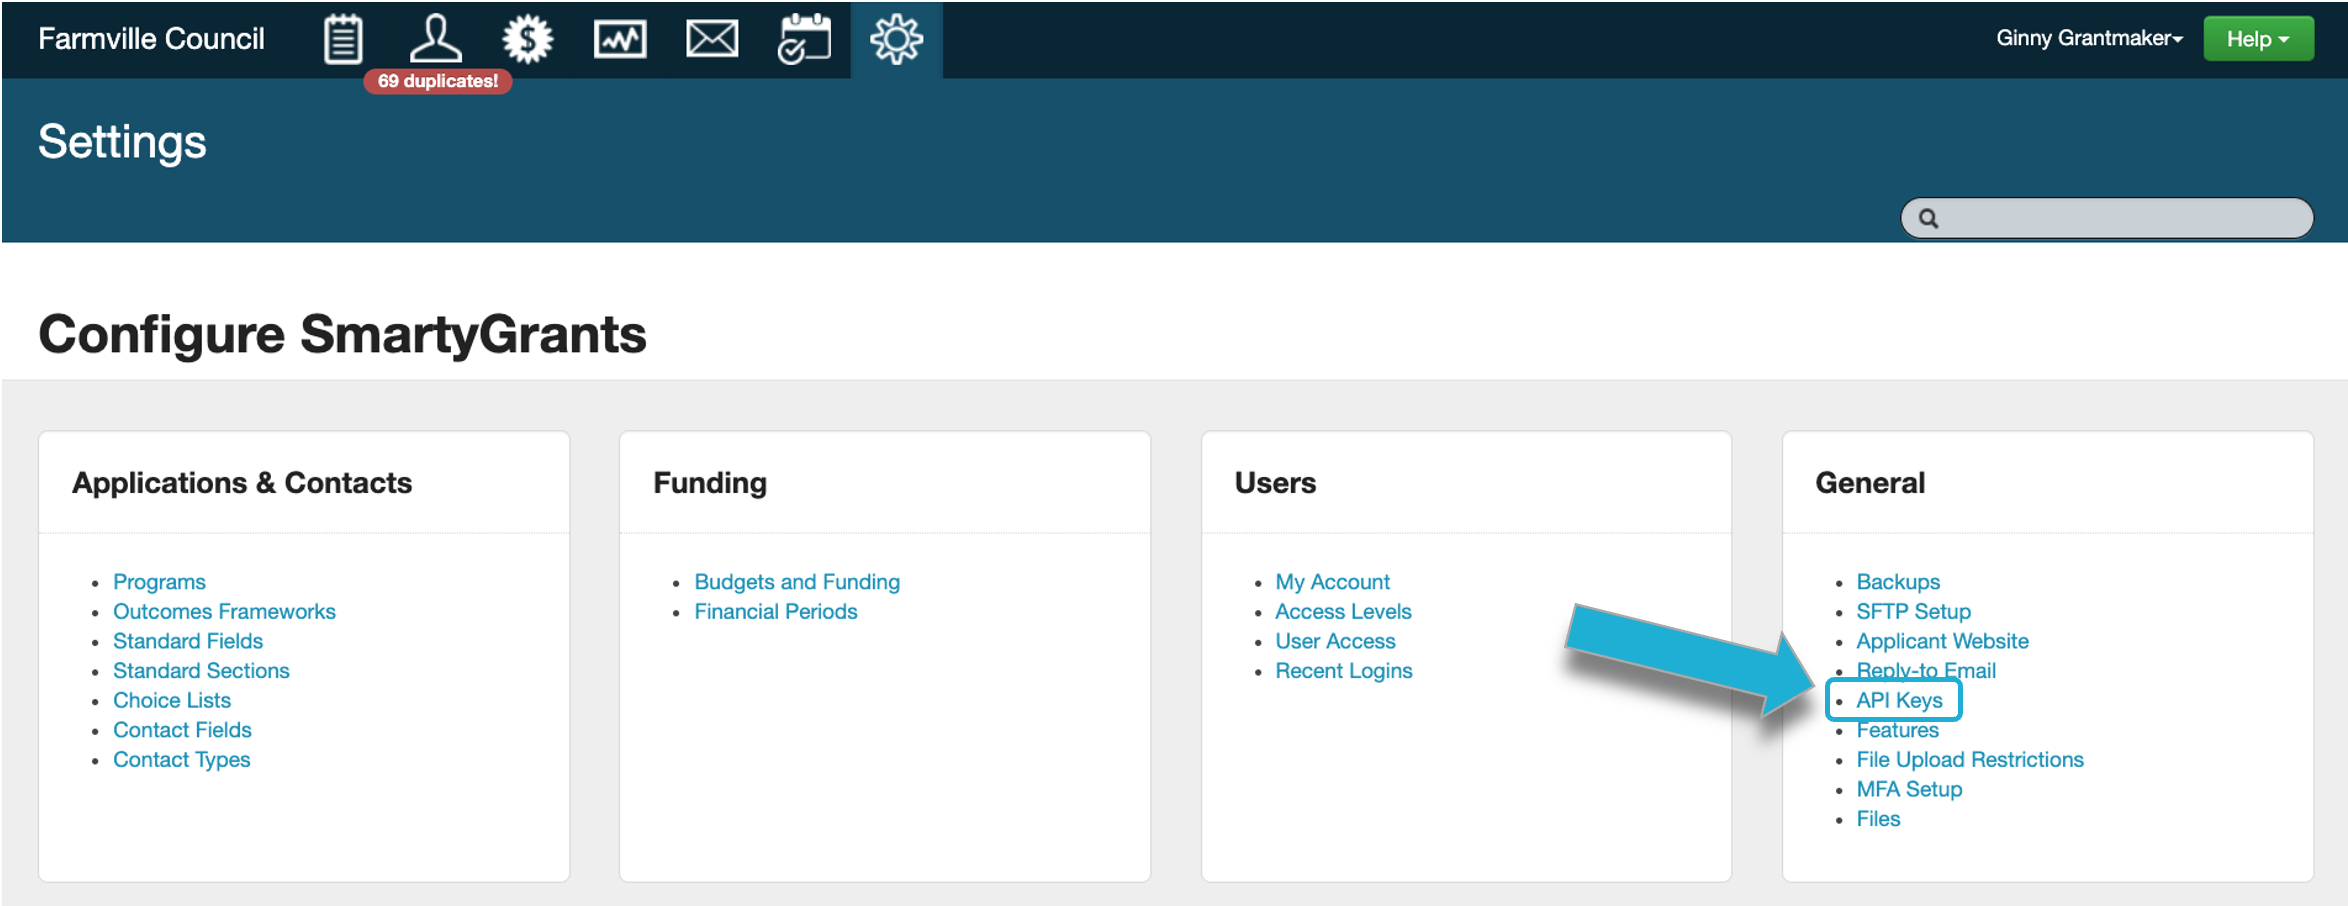
Task: Open the applications clipboard icon
Action: [x=343, y=40]
